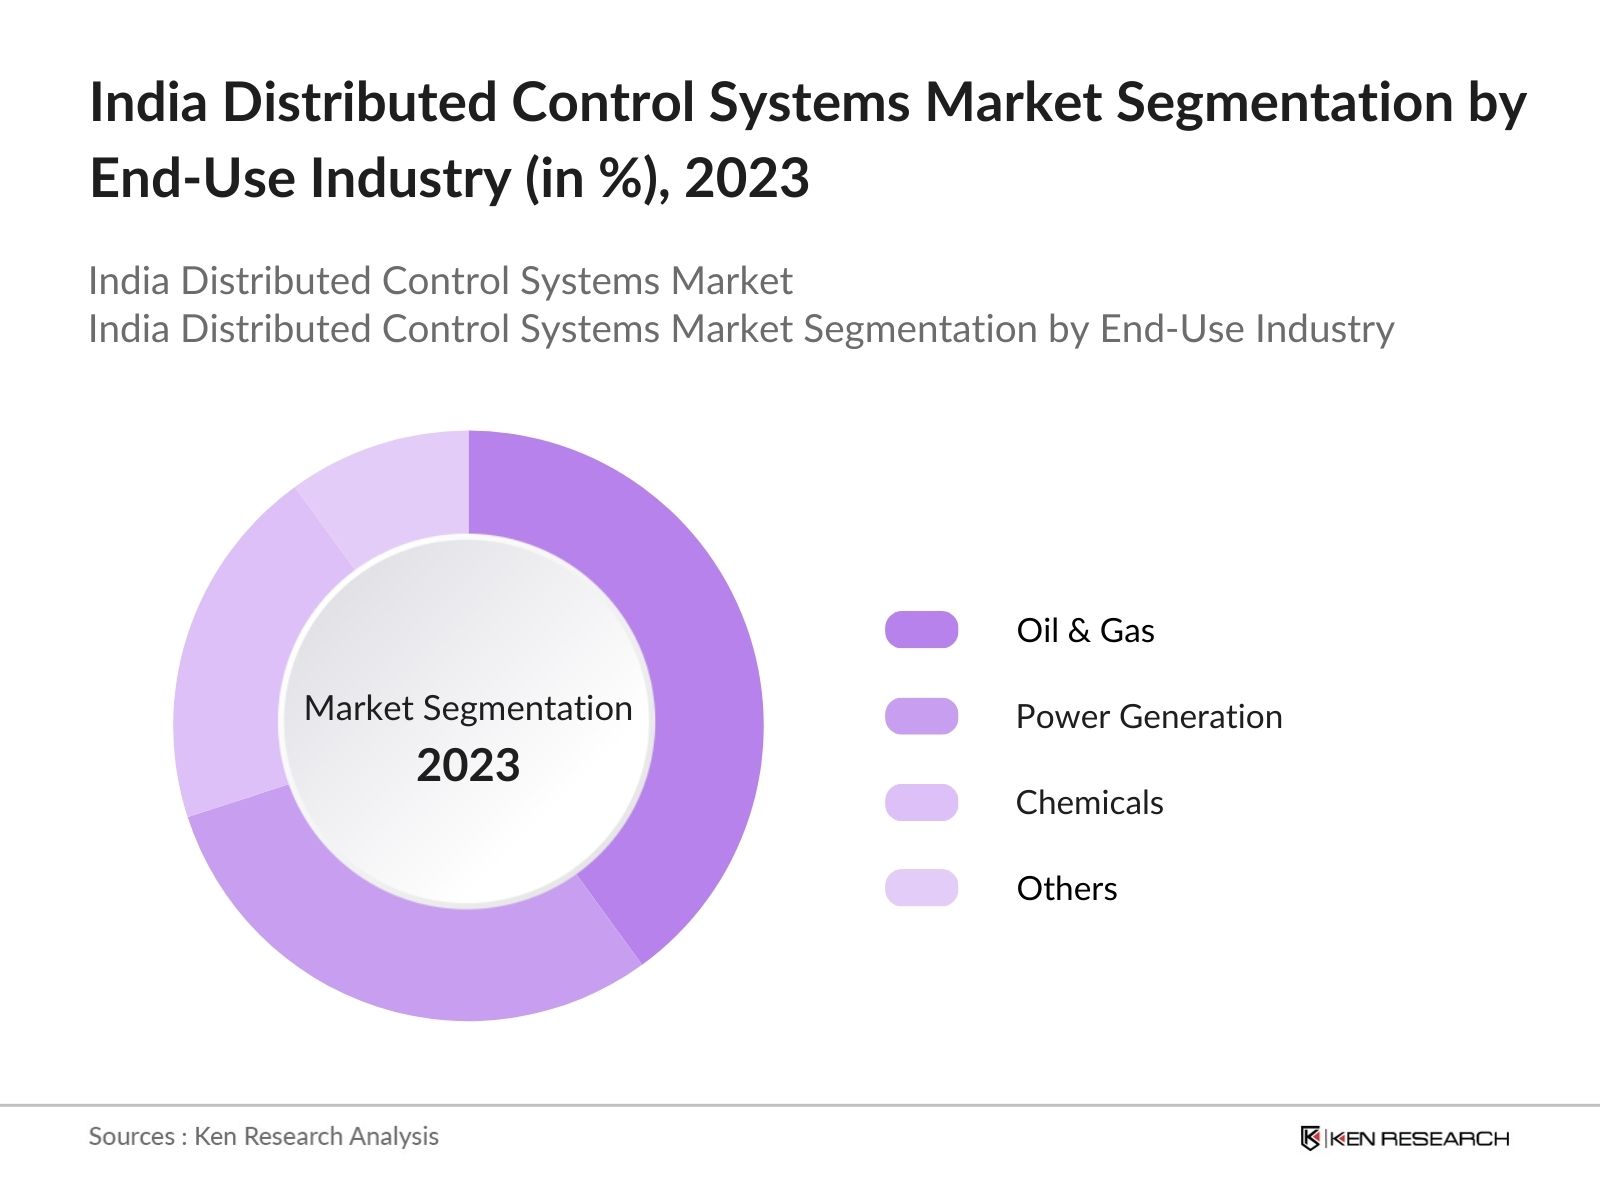Toggle the Oil & Gas legend entry
The width and height of the screenshot is (1600, 1200).
coord(1085,630)
